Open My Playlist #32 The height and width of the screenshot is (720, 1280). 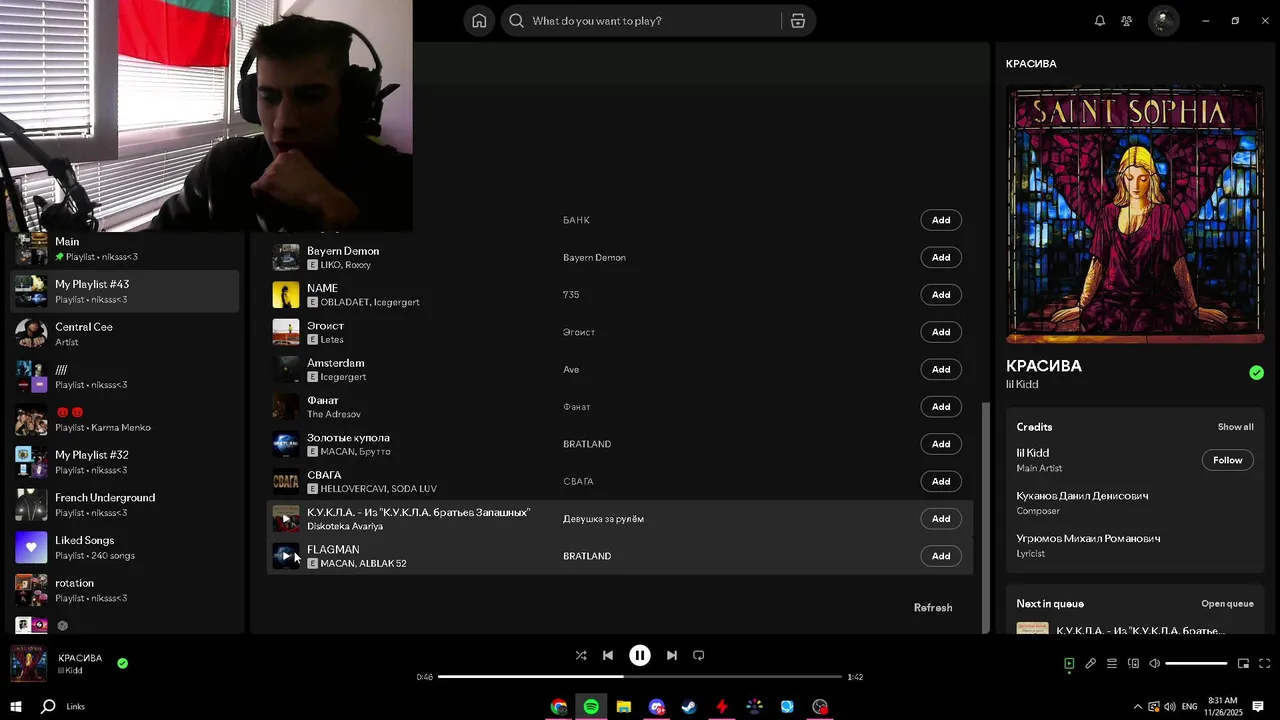[x=125, y=462]
